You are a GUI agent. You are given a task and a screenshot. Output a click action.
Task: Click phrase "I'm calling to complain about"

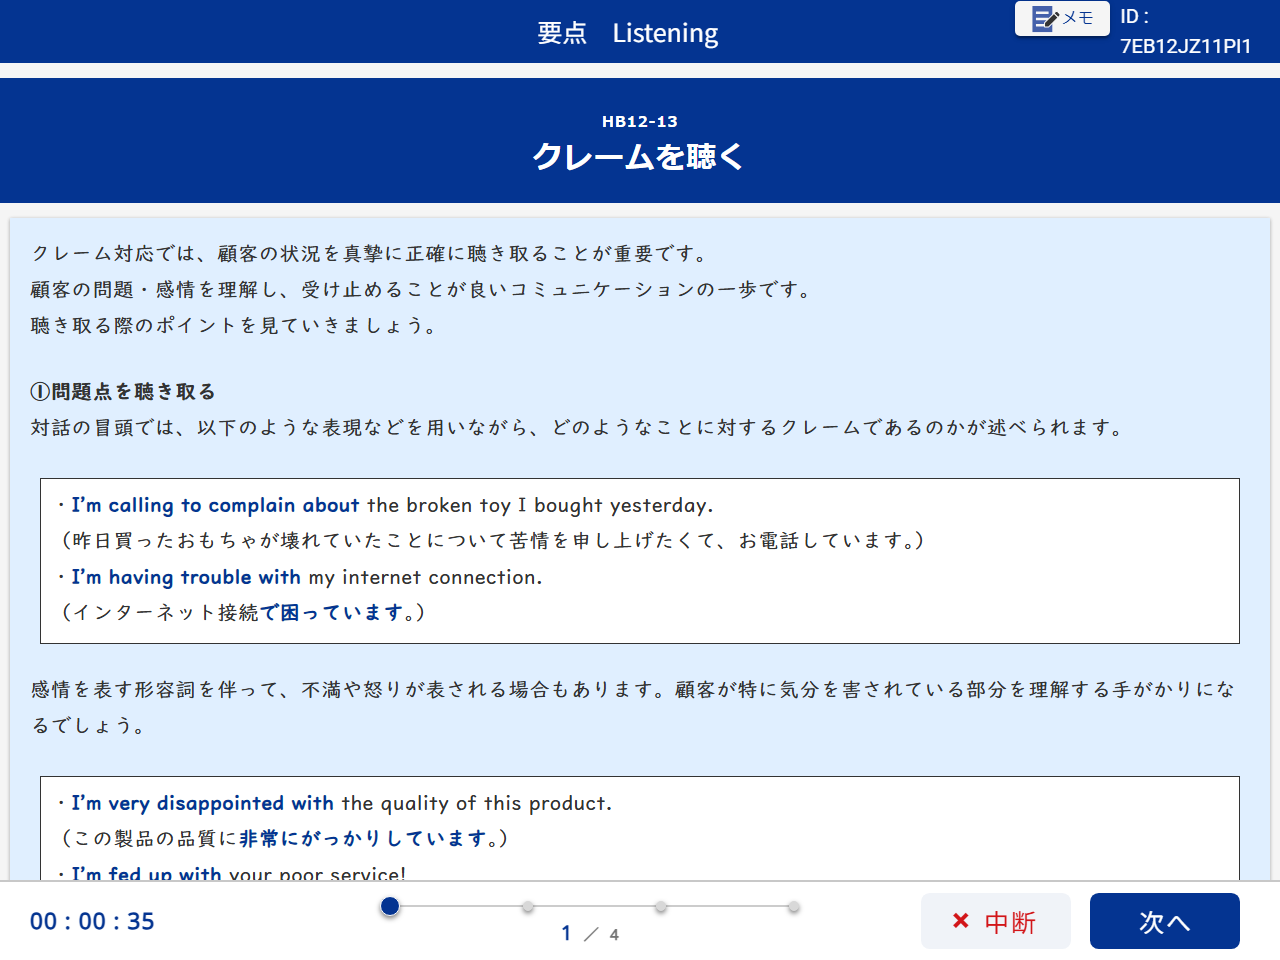[x=215, y=505]
